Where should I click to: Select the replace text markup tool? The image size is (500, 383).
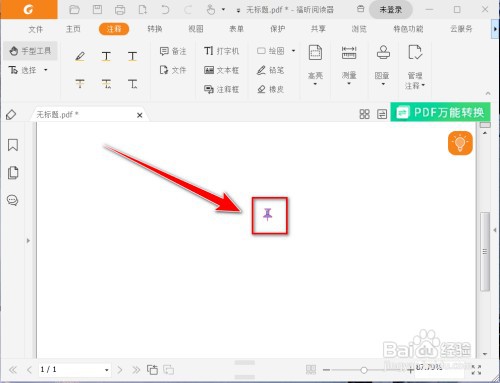pos(106,83)
